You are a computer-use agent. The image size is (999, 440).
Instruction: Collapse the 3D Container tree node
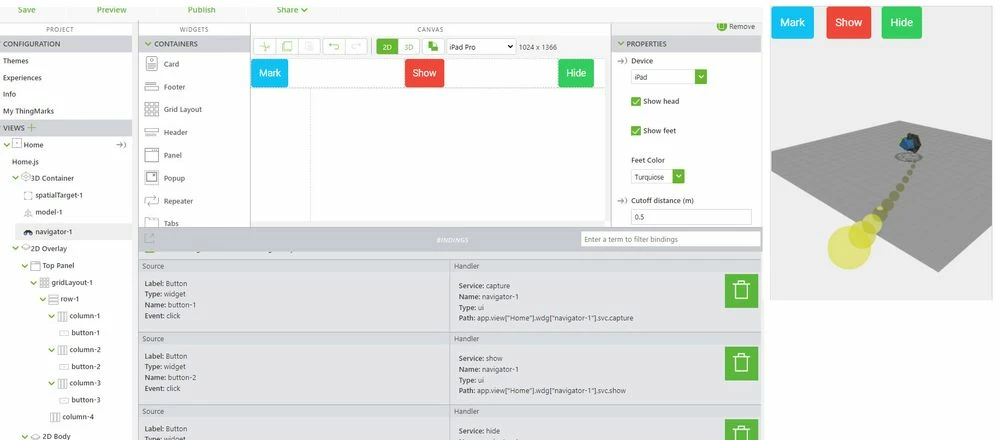[x=16, y=178]
